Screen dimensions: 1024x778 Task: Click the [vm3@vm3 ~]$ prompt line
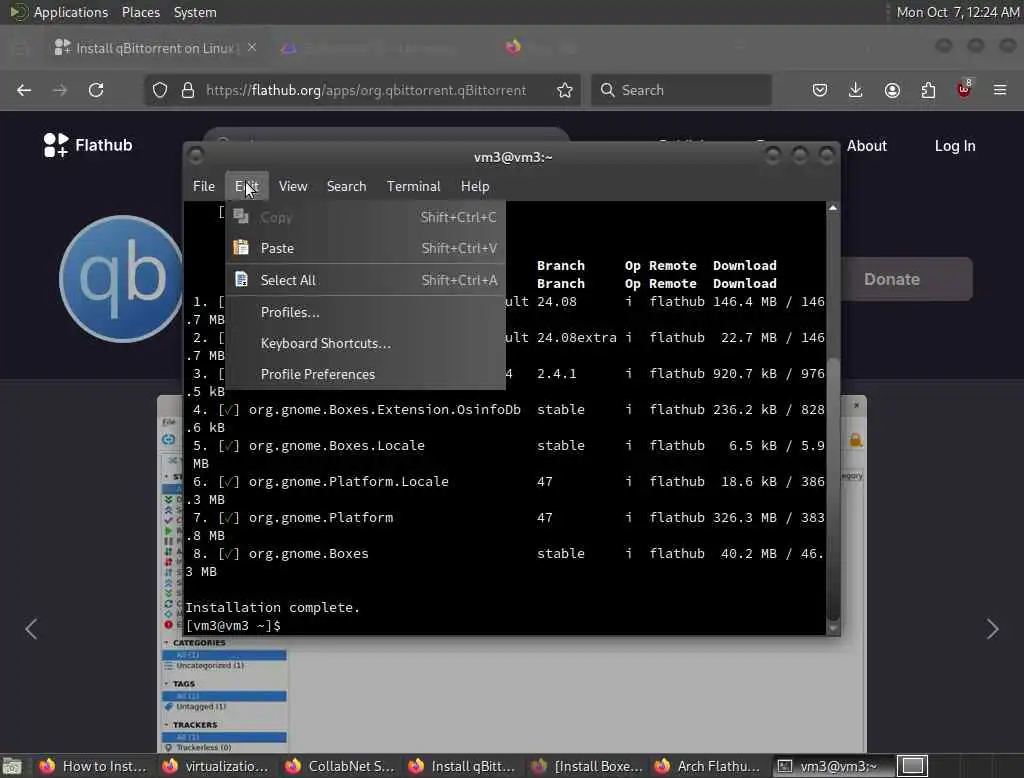(x=233, y=626)
